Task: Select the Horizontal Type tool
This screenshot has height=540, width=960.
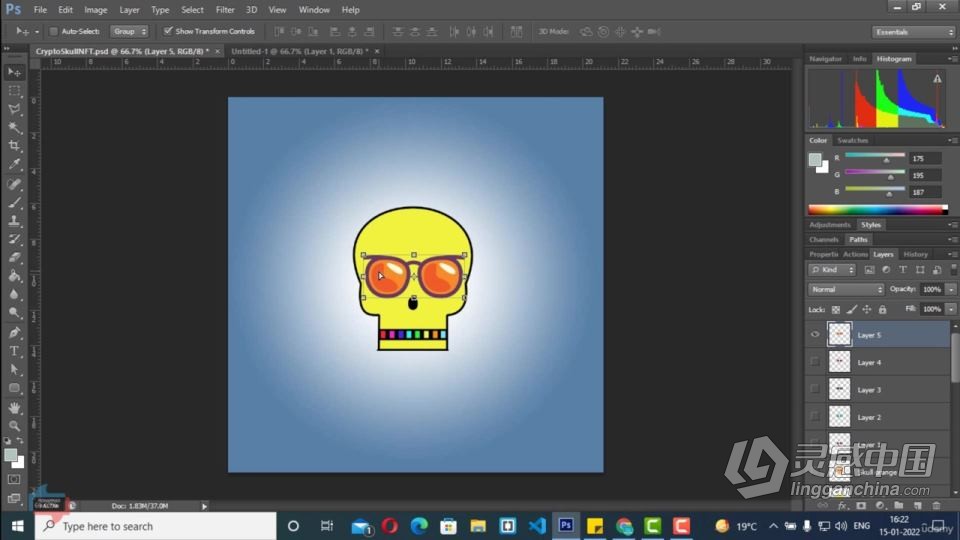Action: (14, 351)
